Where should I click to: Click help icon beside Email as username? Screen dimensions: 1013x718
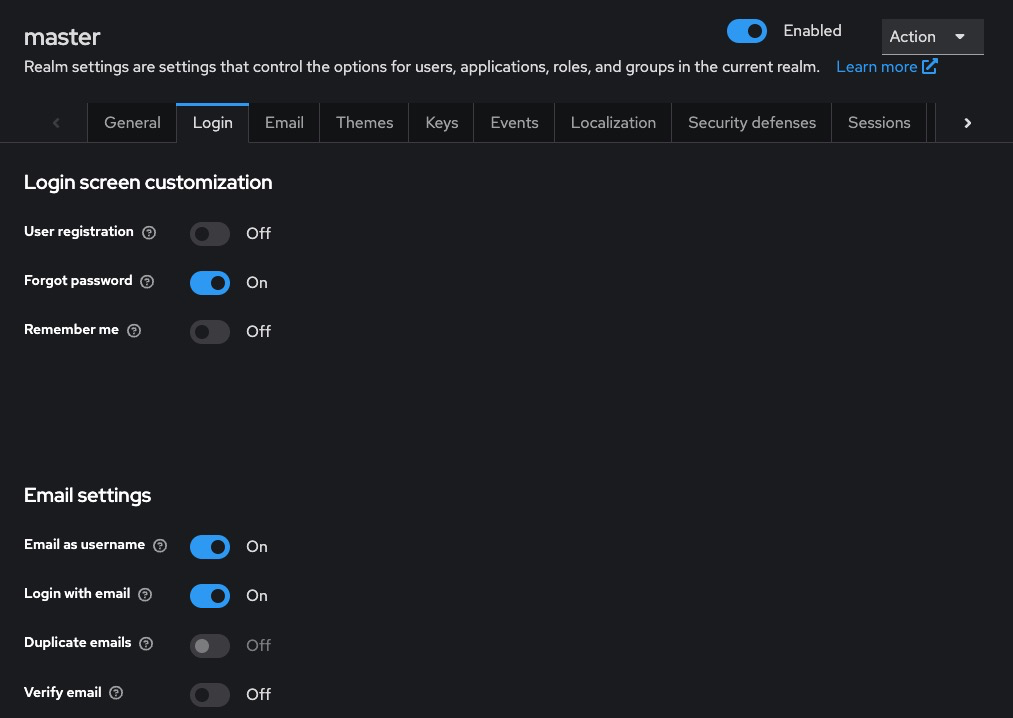(160, 546)
